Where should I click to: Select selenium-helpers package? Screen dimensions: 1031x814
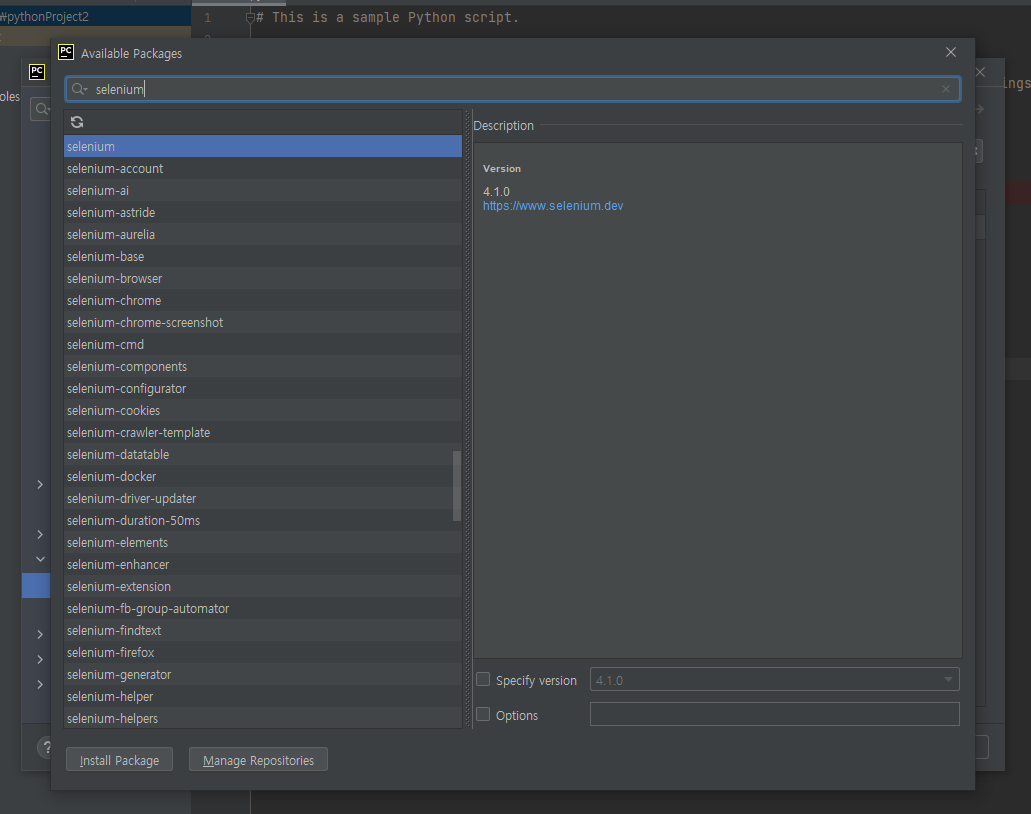[263, 718]
